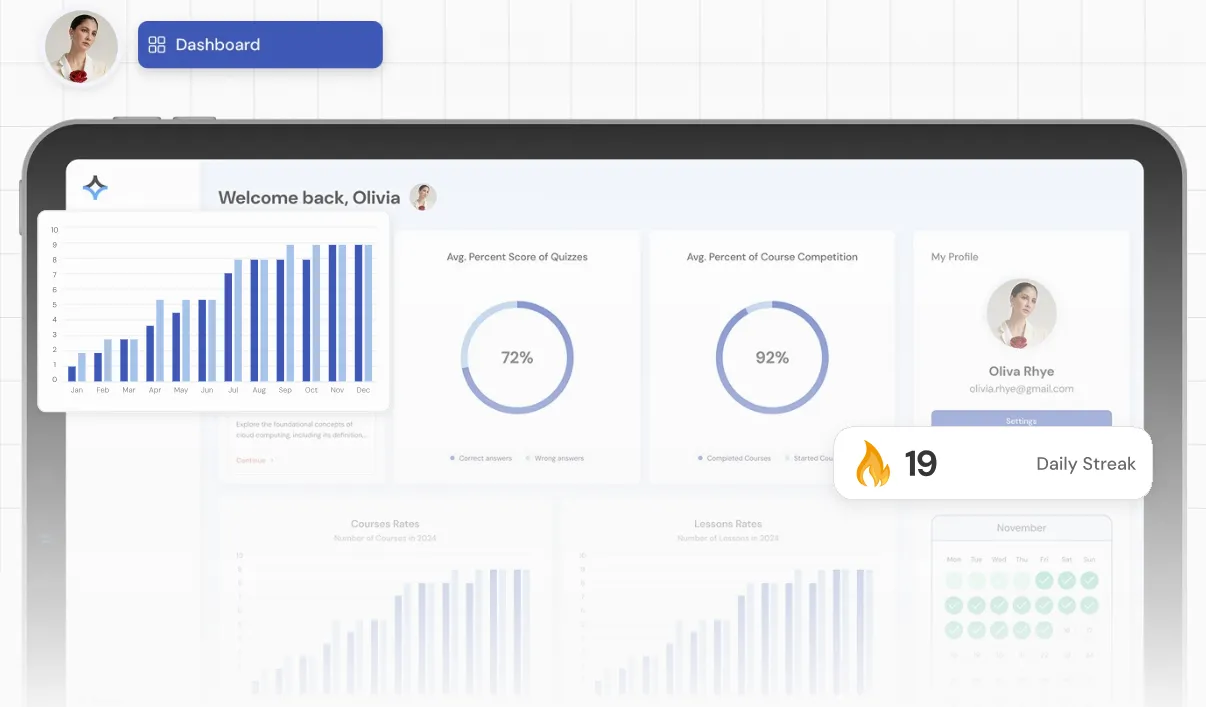Click the Fri column header in calendar
Image resolution: width=1206 pixels, height=707 pixels.
pos(1044,559)
